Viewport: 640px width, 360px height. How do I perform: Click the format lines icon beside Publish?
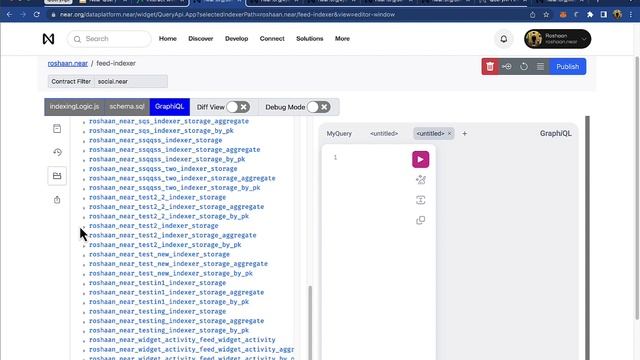(x=540, y=67)
